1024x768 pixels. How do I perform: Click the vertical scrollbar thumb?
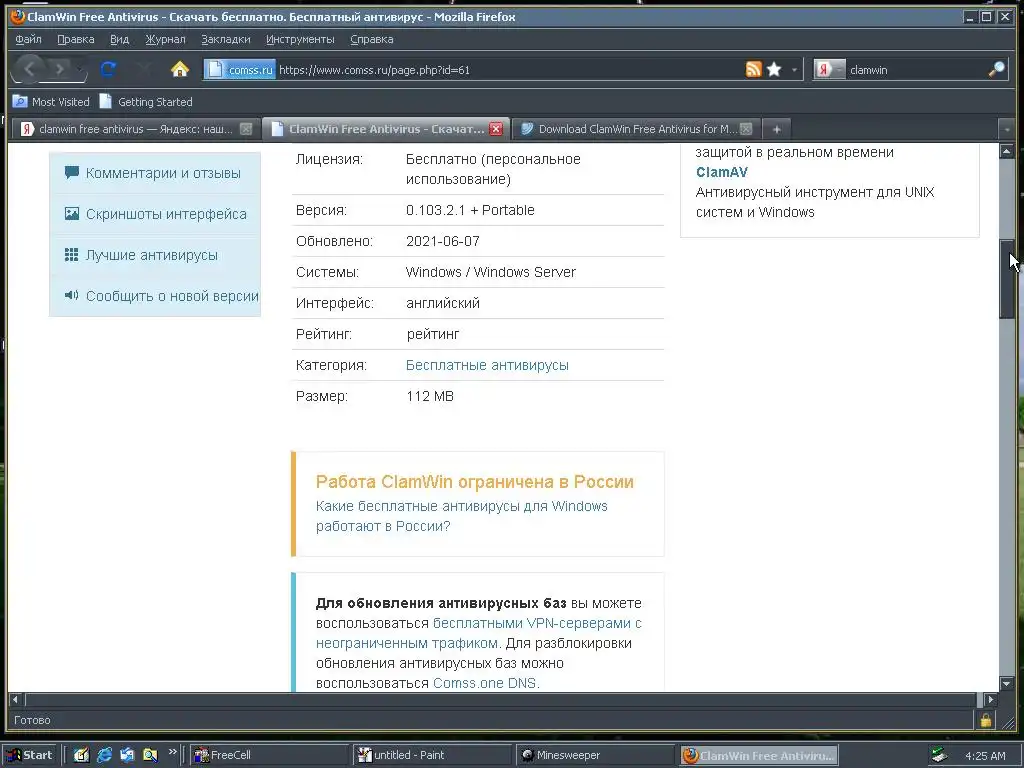tap(1006, 280)
